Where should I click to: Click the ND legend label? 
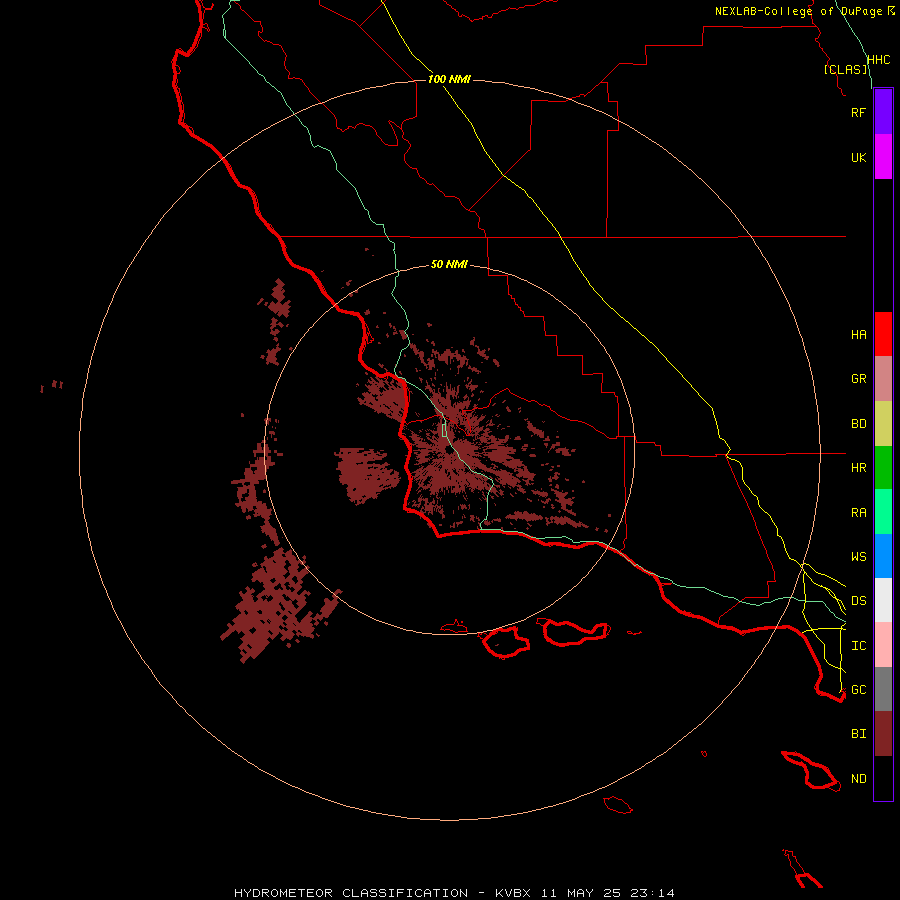[858, 779]
